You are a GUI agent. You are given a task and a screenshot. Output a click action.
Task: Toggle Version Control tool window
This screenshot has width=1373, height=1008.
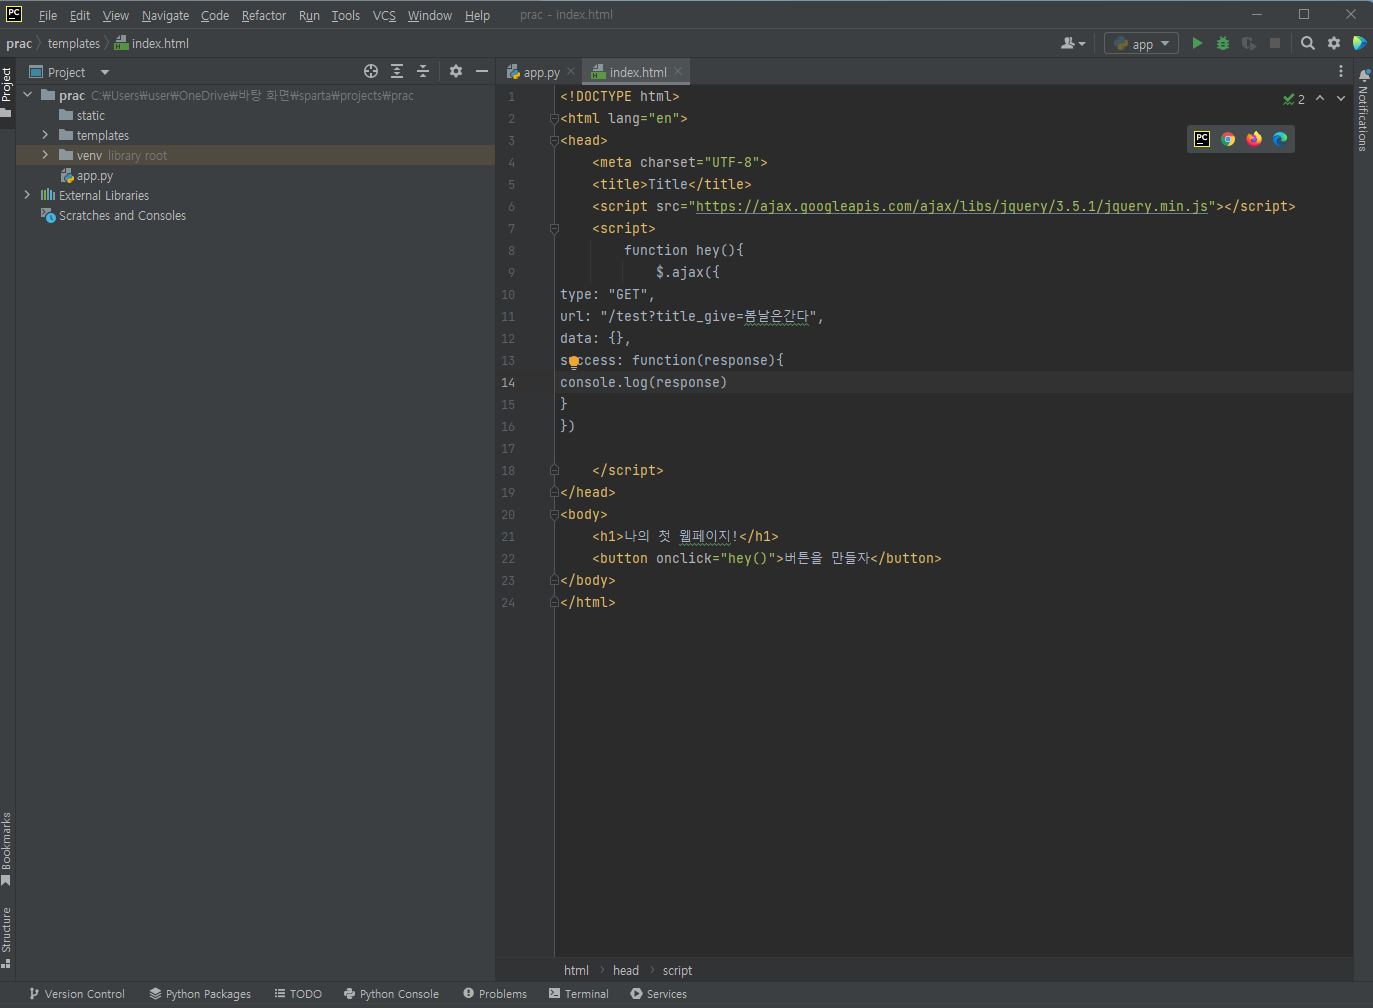click(x=77, y=994)
